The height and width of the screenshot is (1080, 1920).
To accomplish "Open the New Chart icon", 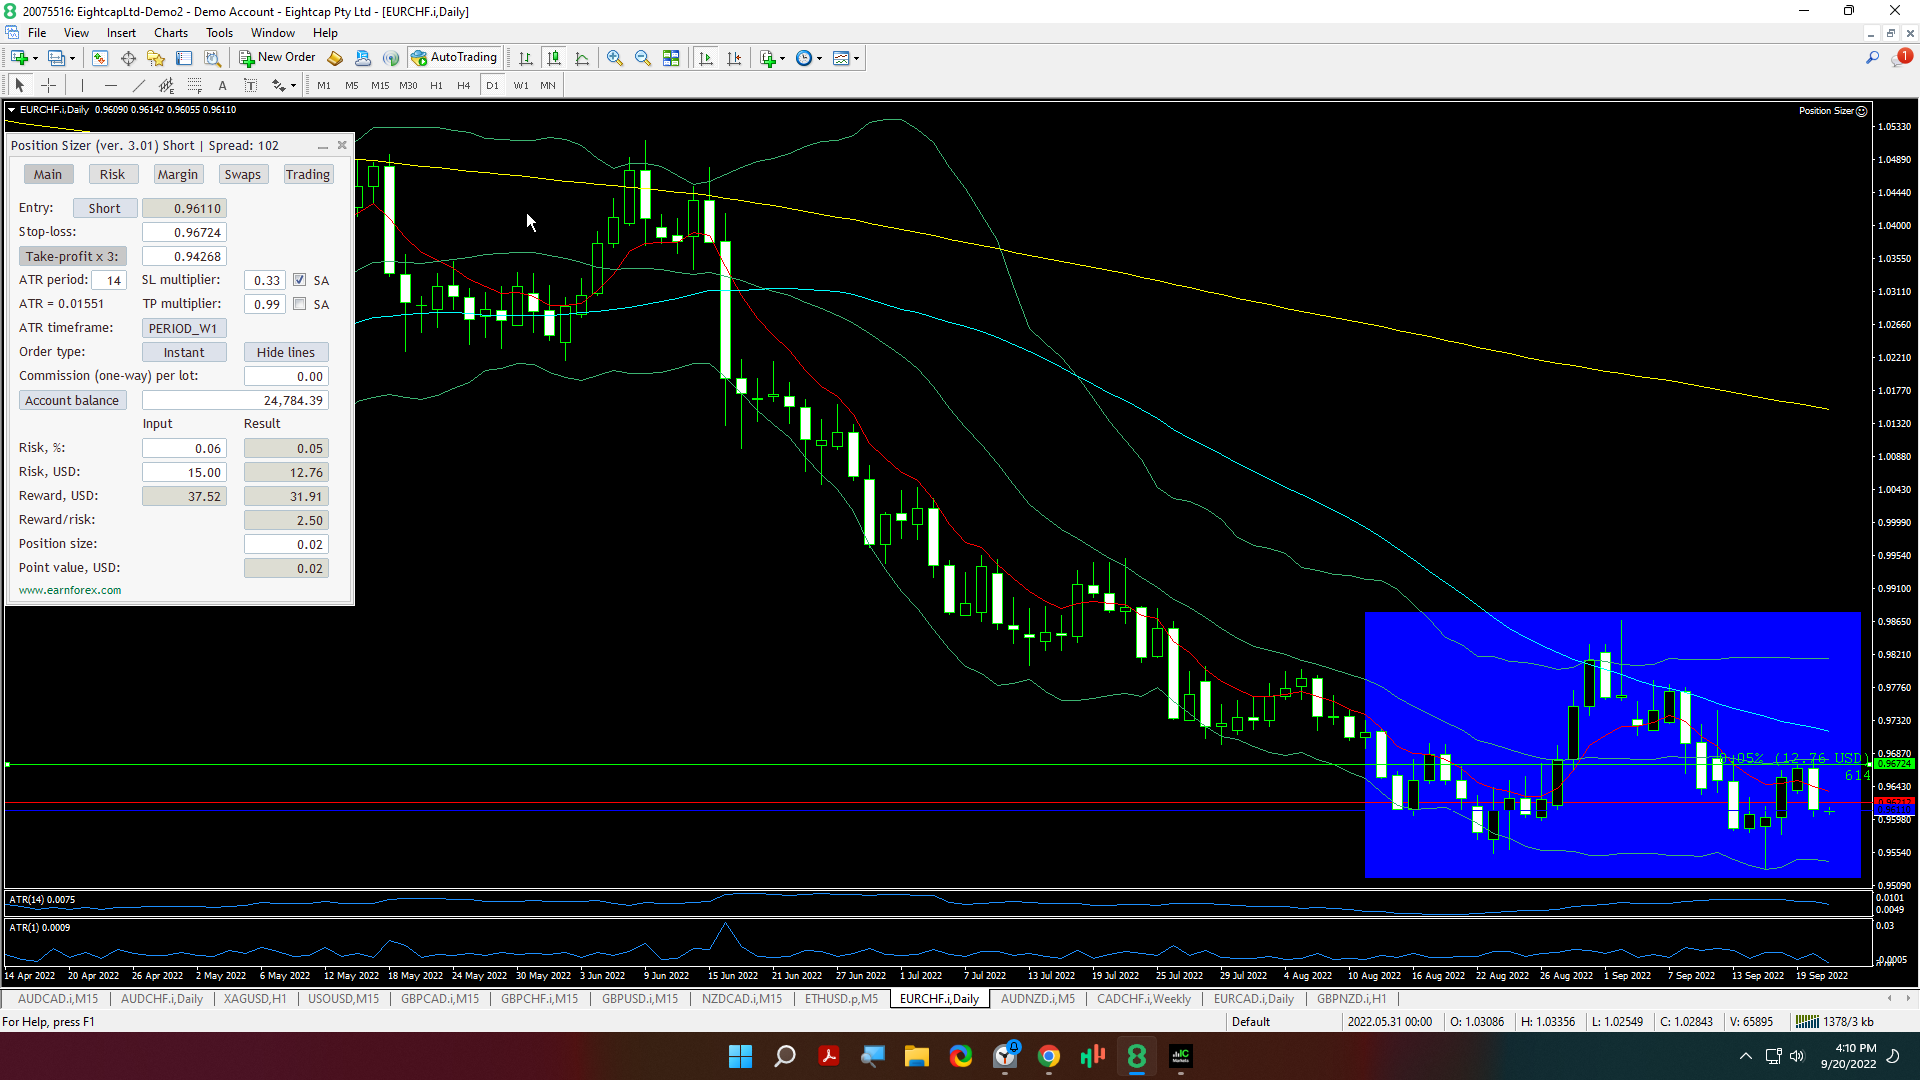I will 18,58.
